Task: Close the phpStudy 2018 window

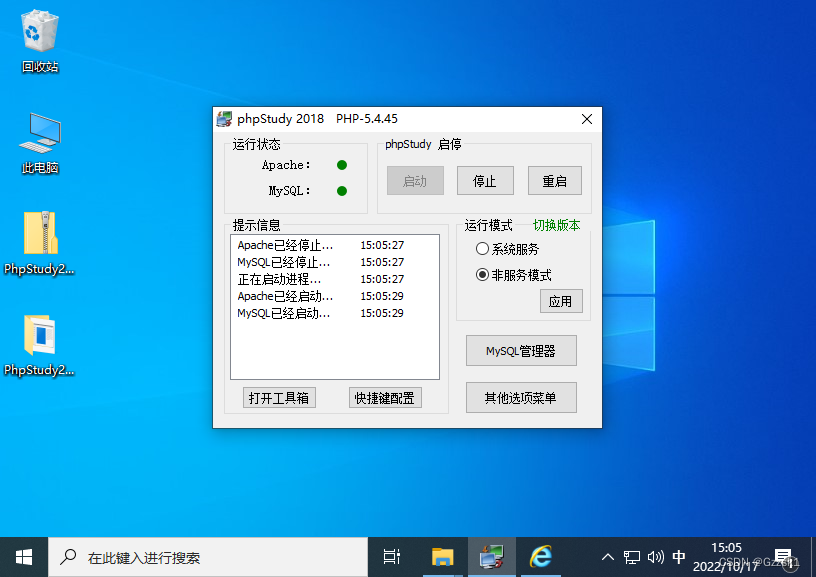Action: (586, 119)
